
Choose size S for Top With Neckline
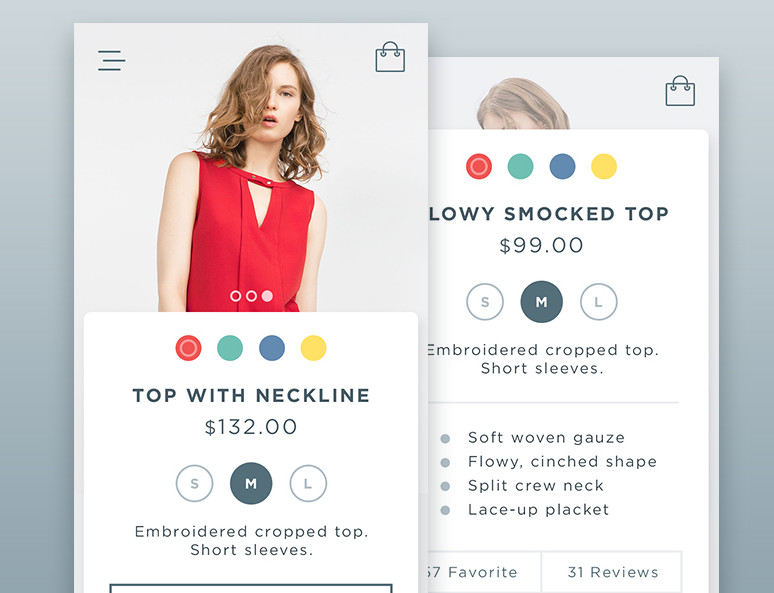tap(194, 483)
